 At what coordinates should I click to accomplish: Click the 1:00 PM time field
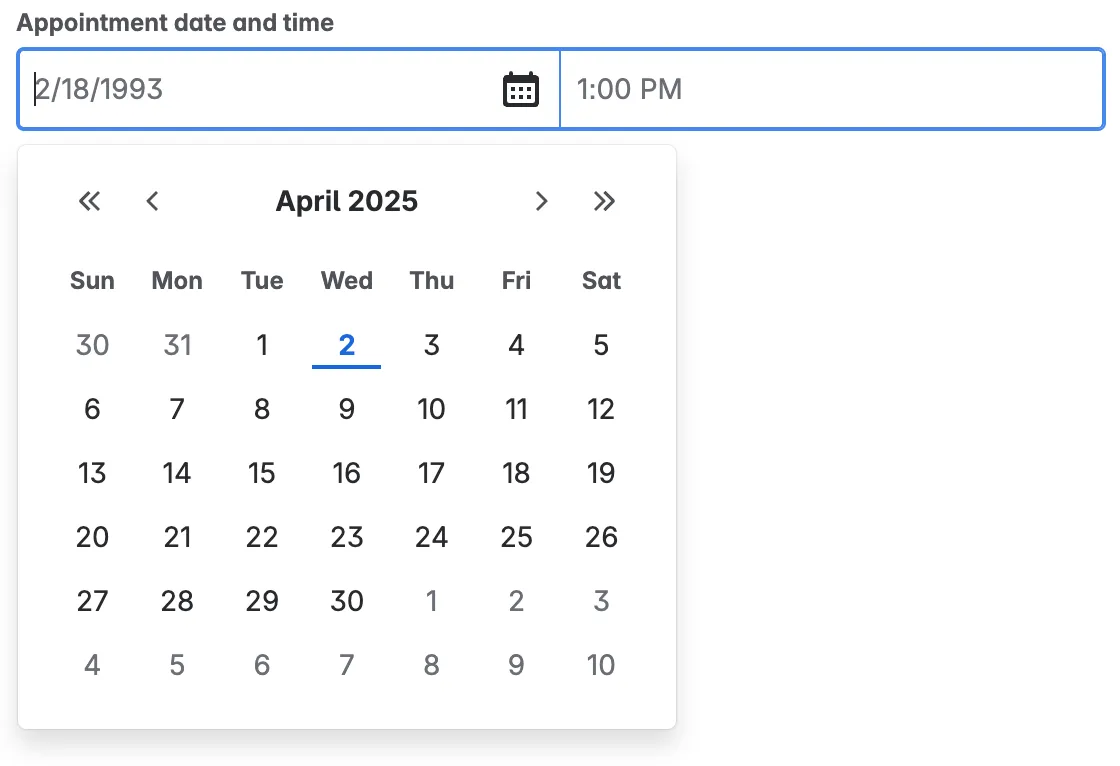click(x=830, y=89)
